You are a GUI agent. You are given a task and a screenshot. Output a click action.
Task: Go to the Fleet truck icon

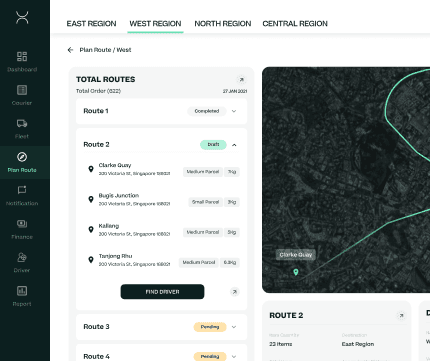[22, 123]
